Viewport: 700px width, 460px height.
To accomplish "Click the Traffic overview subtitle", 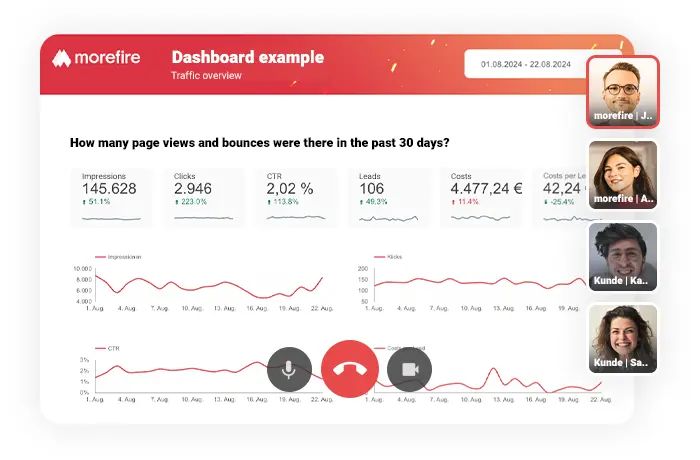I will coord(208,76).
